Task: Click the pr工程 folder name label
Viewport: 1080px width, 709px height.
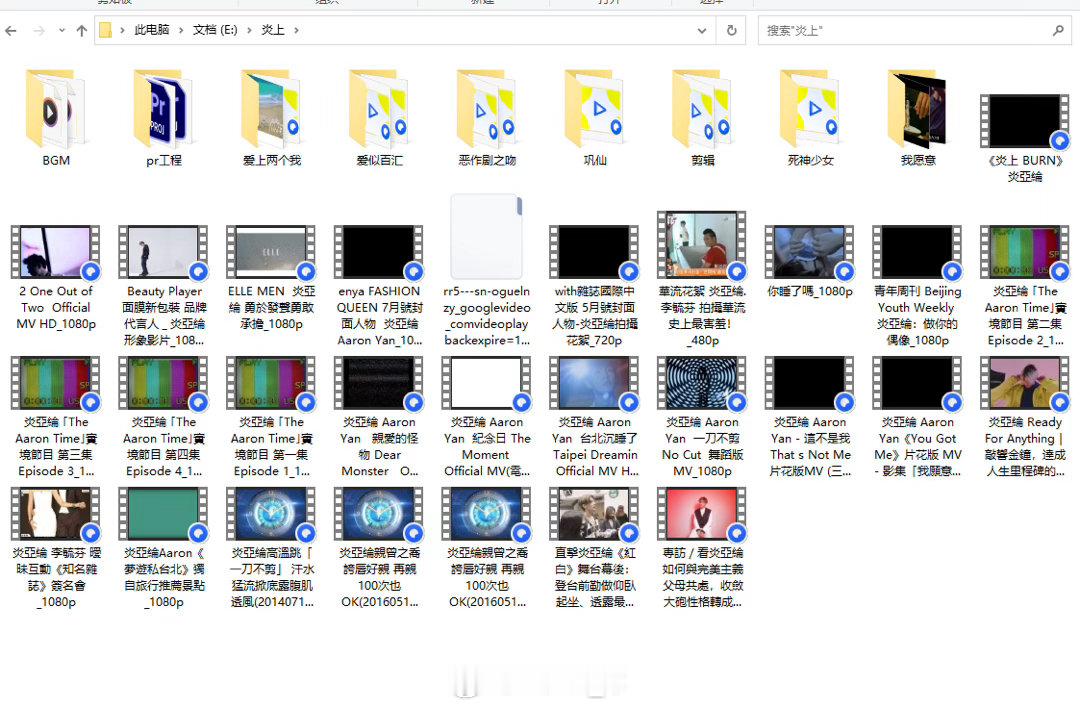Action: point(163,161)
